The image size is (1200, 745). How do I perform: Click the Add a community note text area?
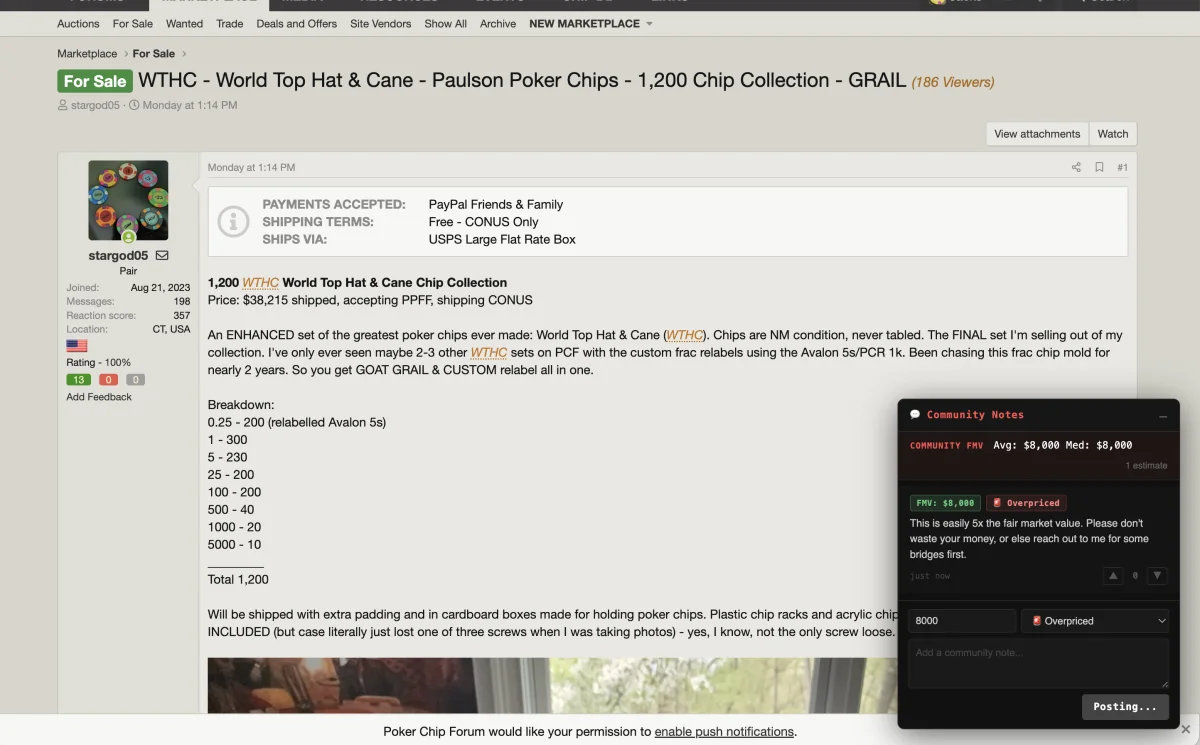pyautogui.click(x=1038, y=662)
